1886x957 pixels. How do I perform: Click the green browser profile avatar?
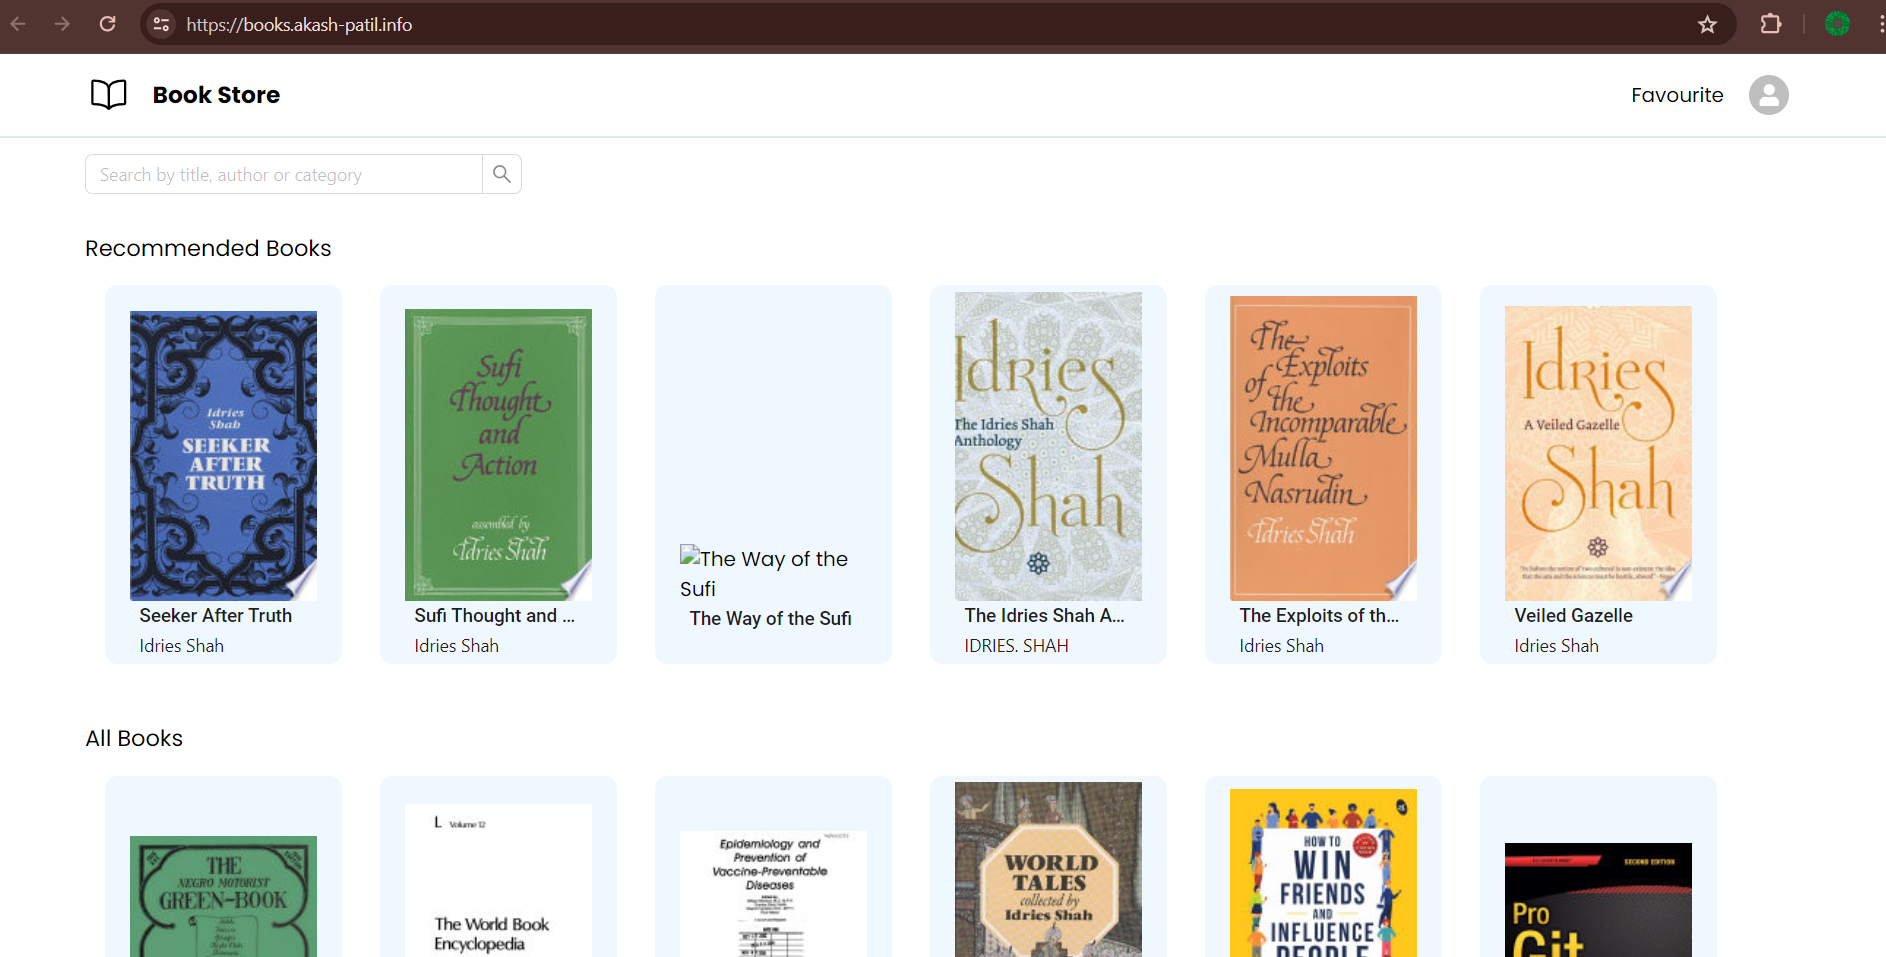1837,24
